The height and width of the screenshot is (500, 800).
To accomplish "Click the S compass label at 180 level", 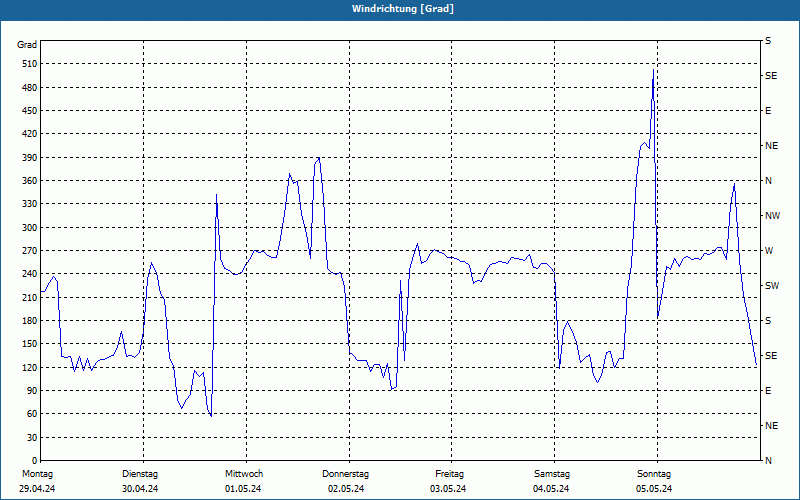I will (x=768, y=321).
